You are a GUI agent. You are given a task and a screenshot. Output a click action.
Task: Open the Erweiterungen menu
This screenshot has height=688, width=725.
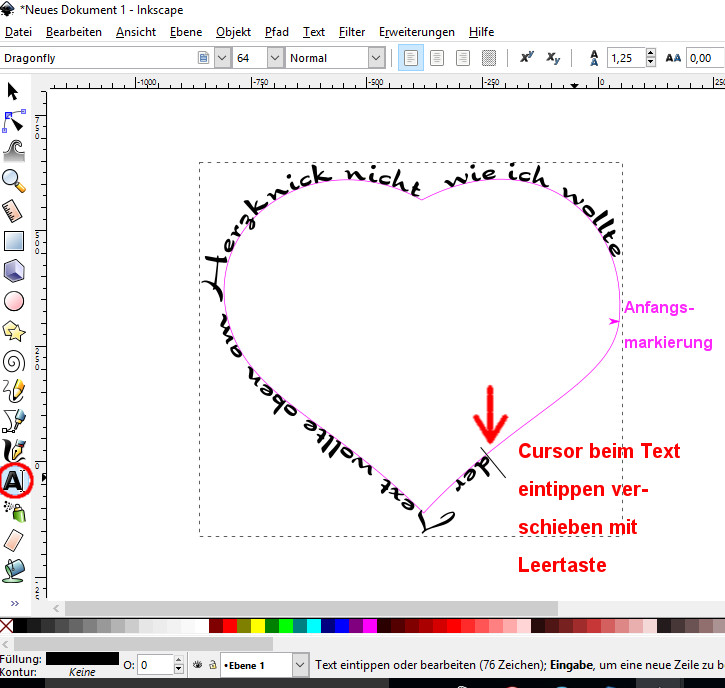click(x=417, y=32)
